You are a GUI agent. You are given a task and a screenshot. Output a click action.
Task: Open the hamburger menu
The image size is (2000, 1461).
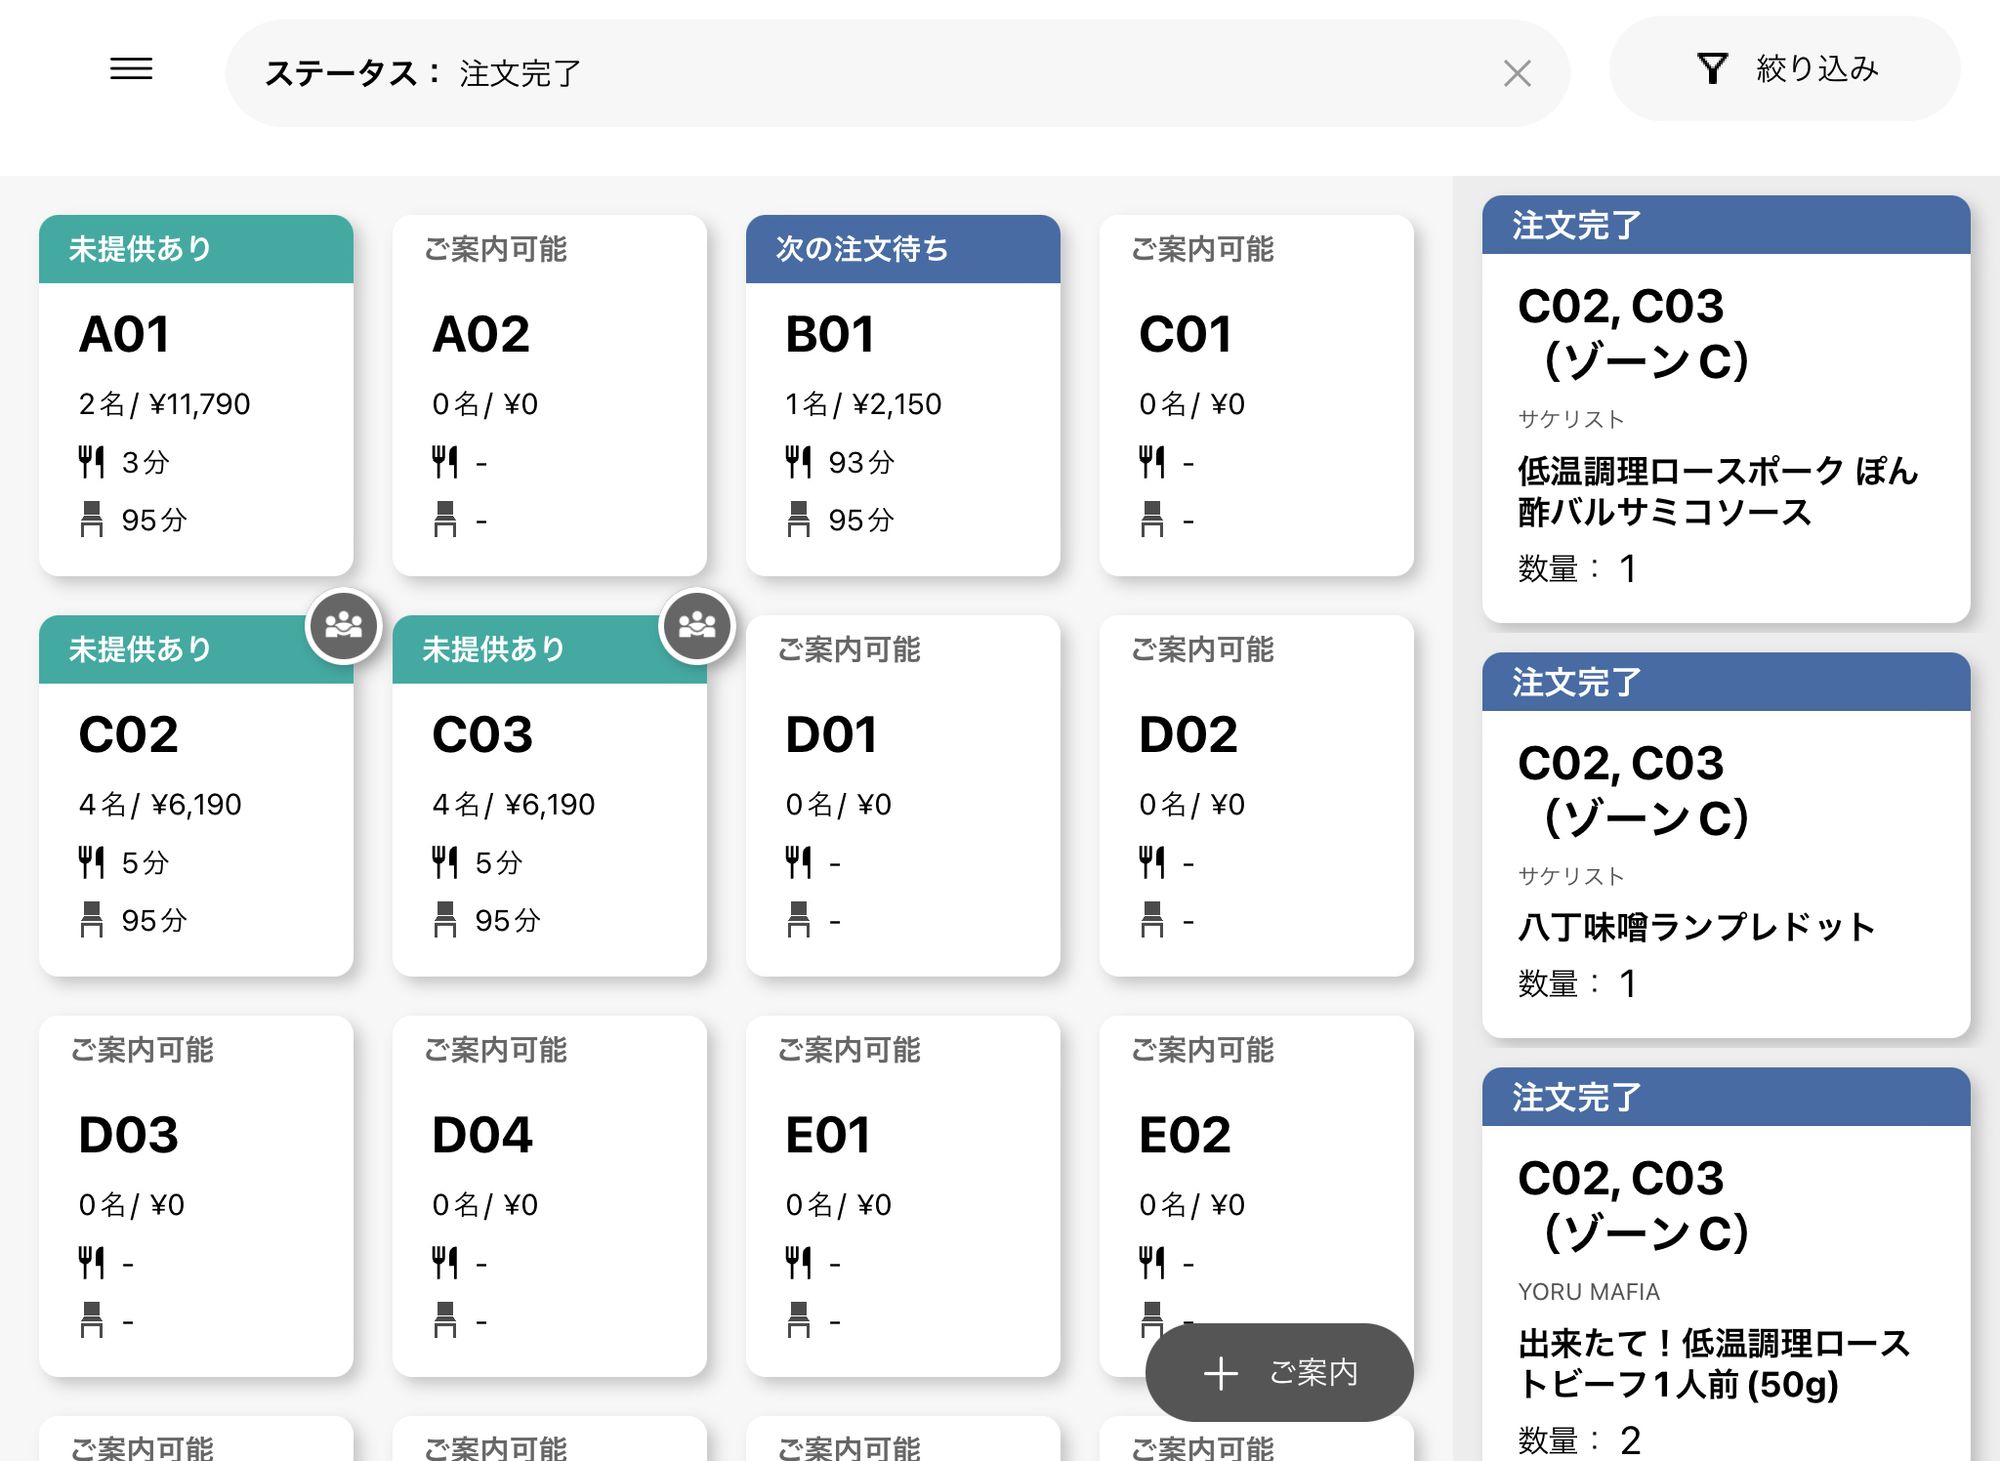click(131, 69)
